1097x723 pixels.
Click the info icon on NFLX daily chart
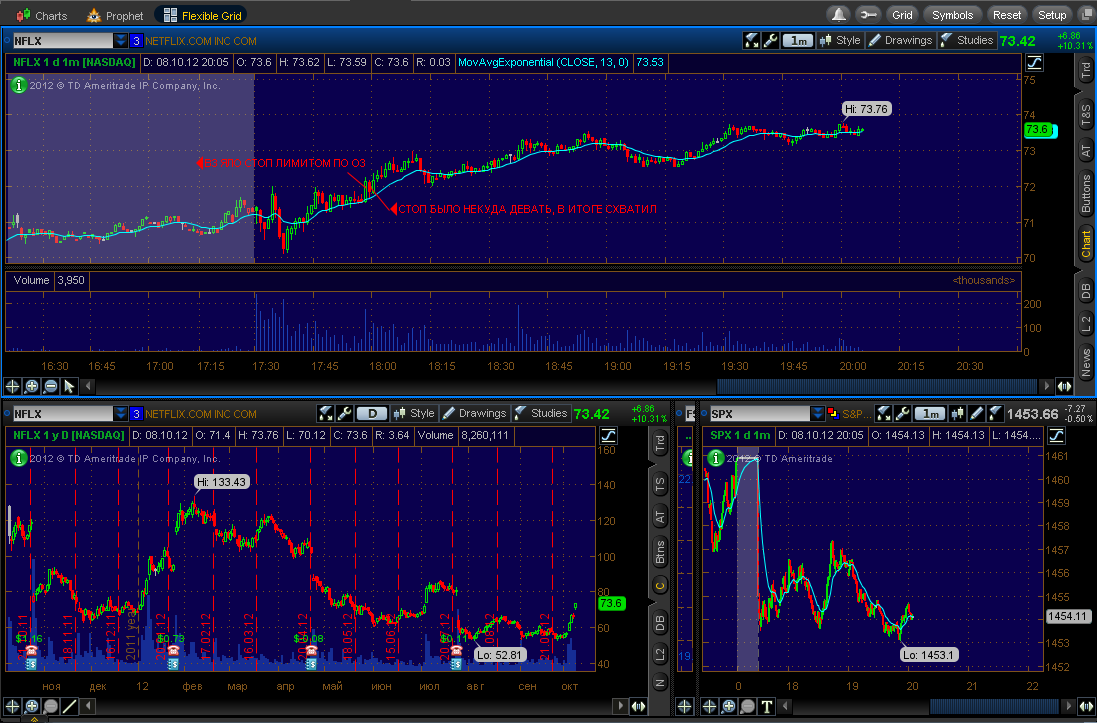coord(18,458)
